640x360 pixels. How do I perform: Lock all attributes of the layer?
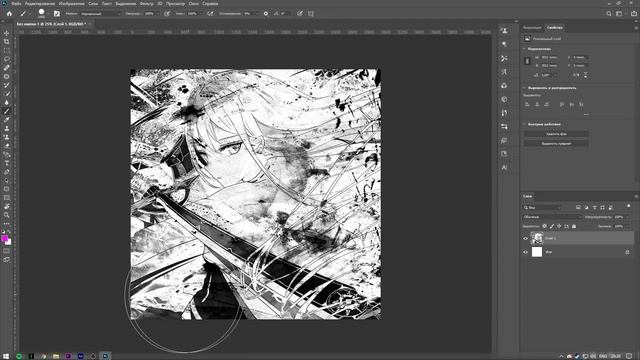point(574,226)
